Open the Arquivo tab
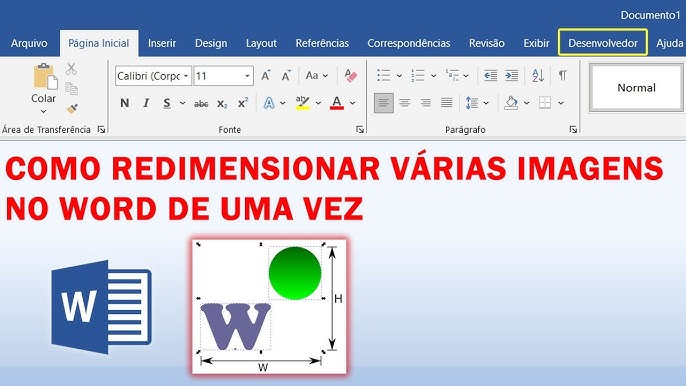This screenshot has height=386, width=686. click(x=29, y=43)
